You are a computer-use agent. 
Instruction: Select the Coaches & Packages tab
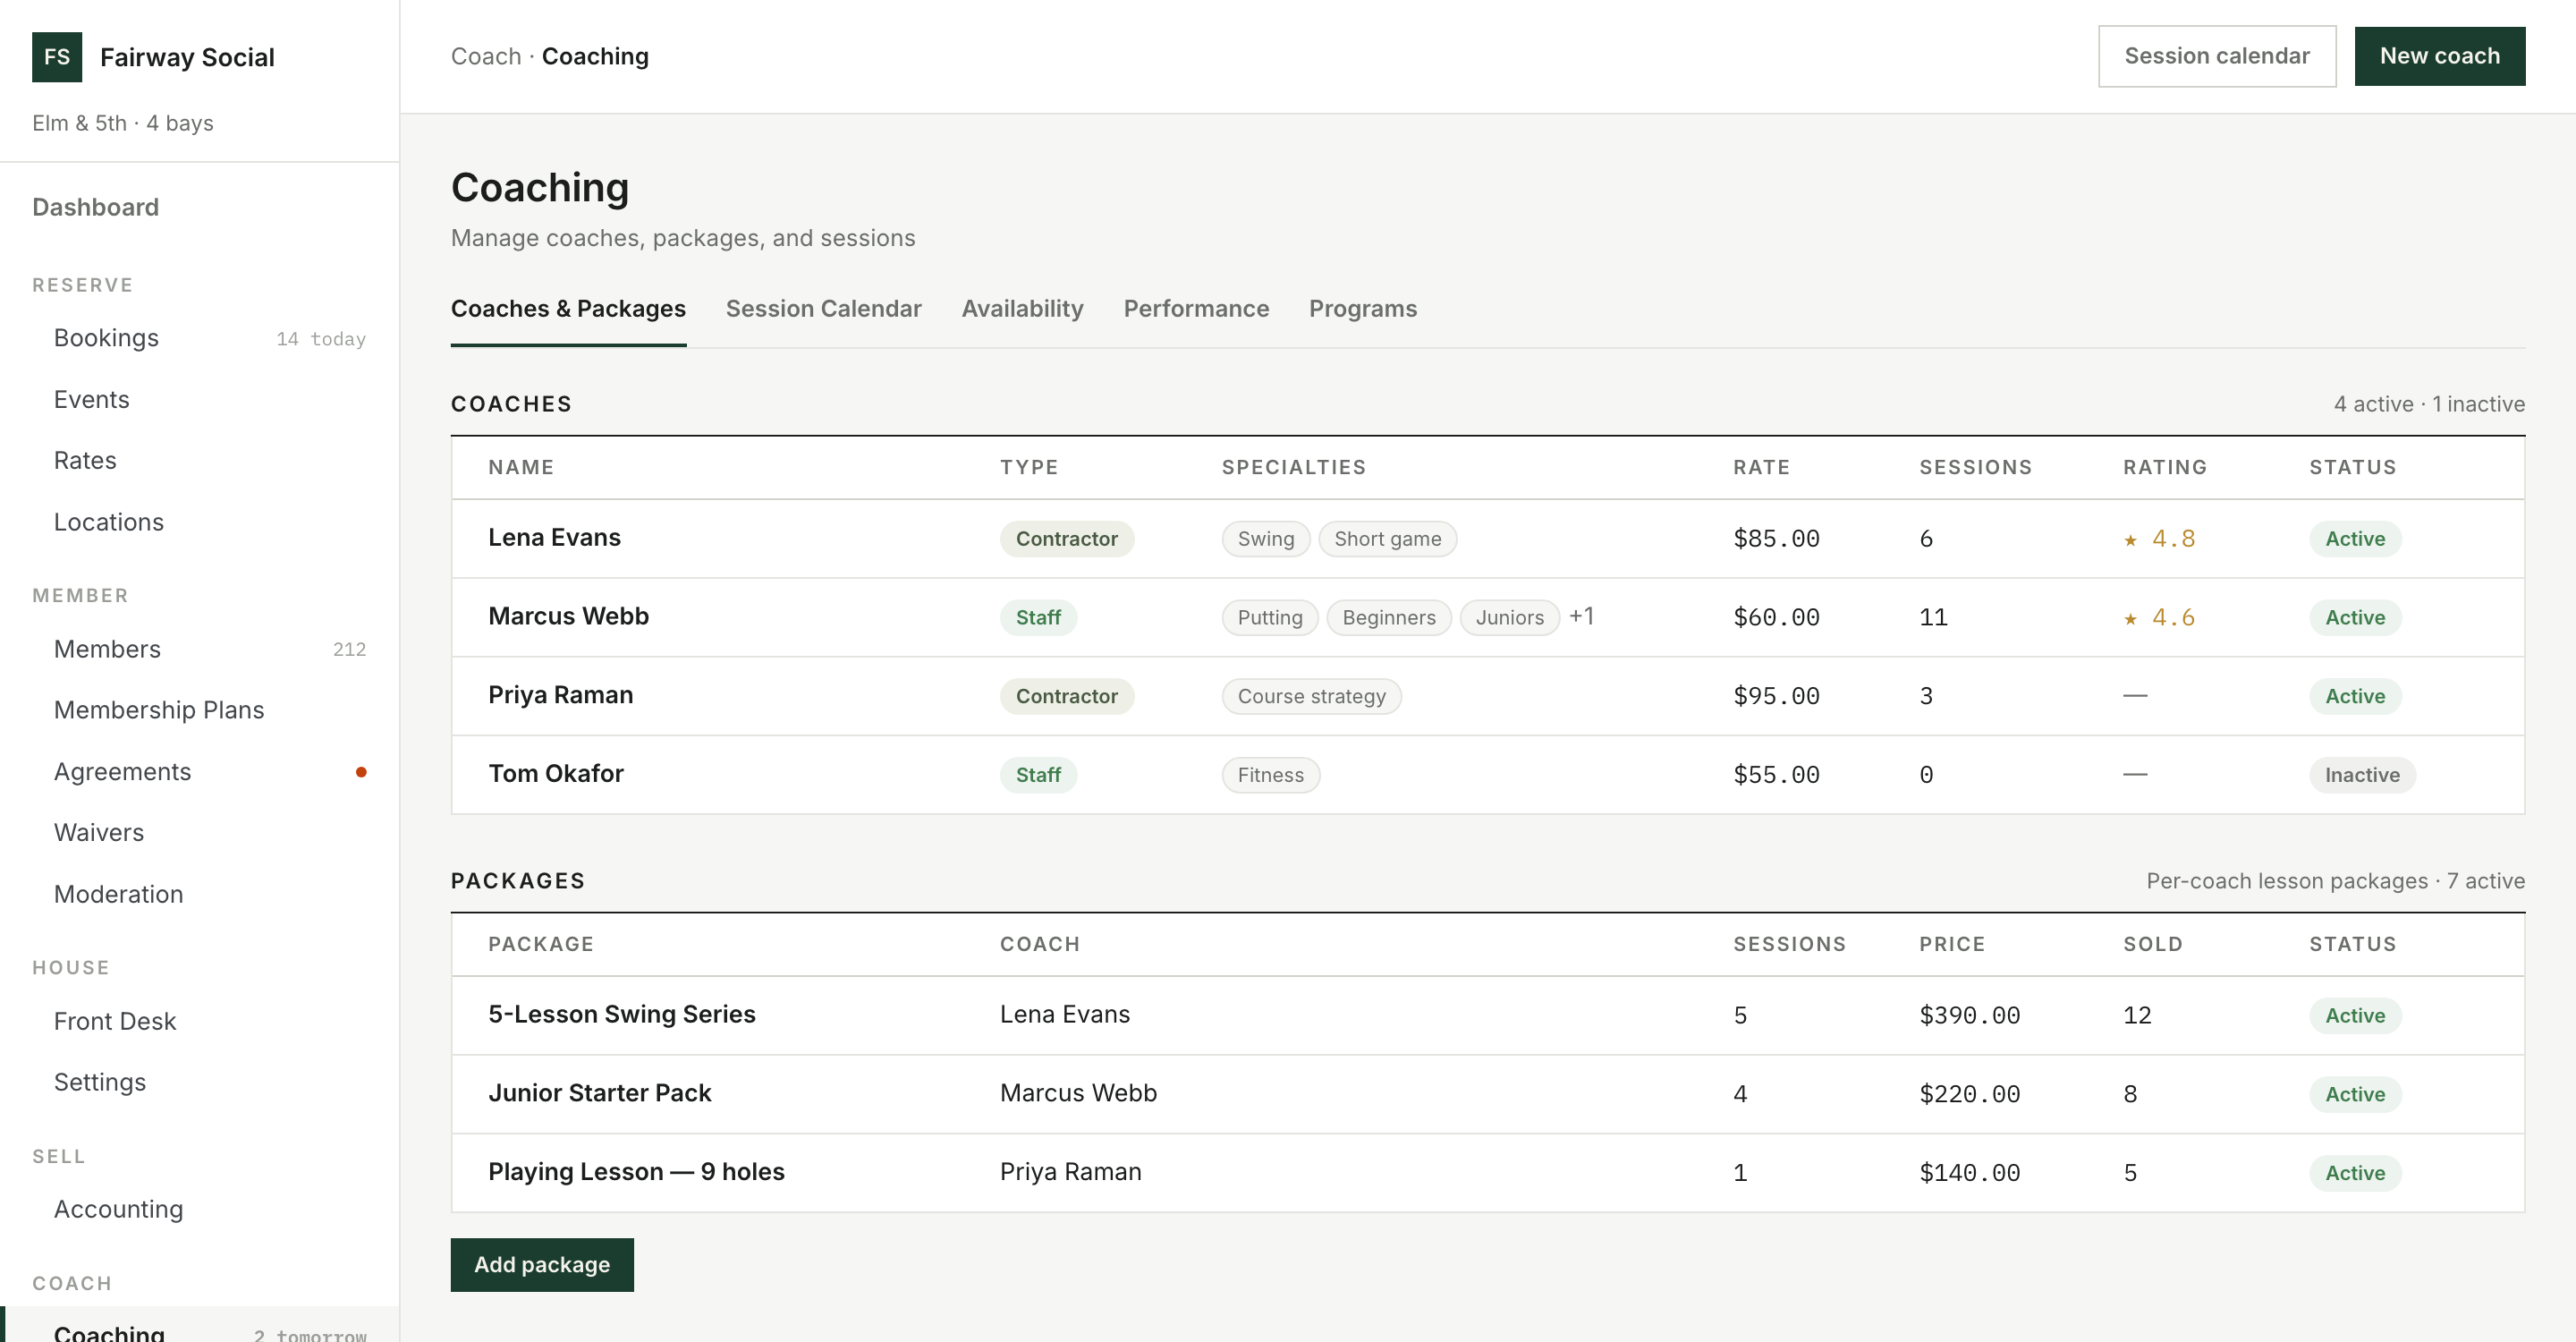[x=568, y=309]
